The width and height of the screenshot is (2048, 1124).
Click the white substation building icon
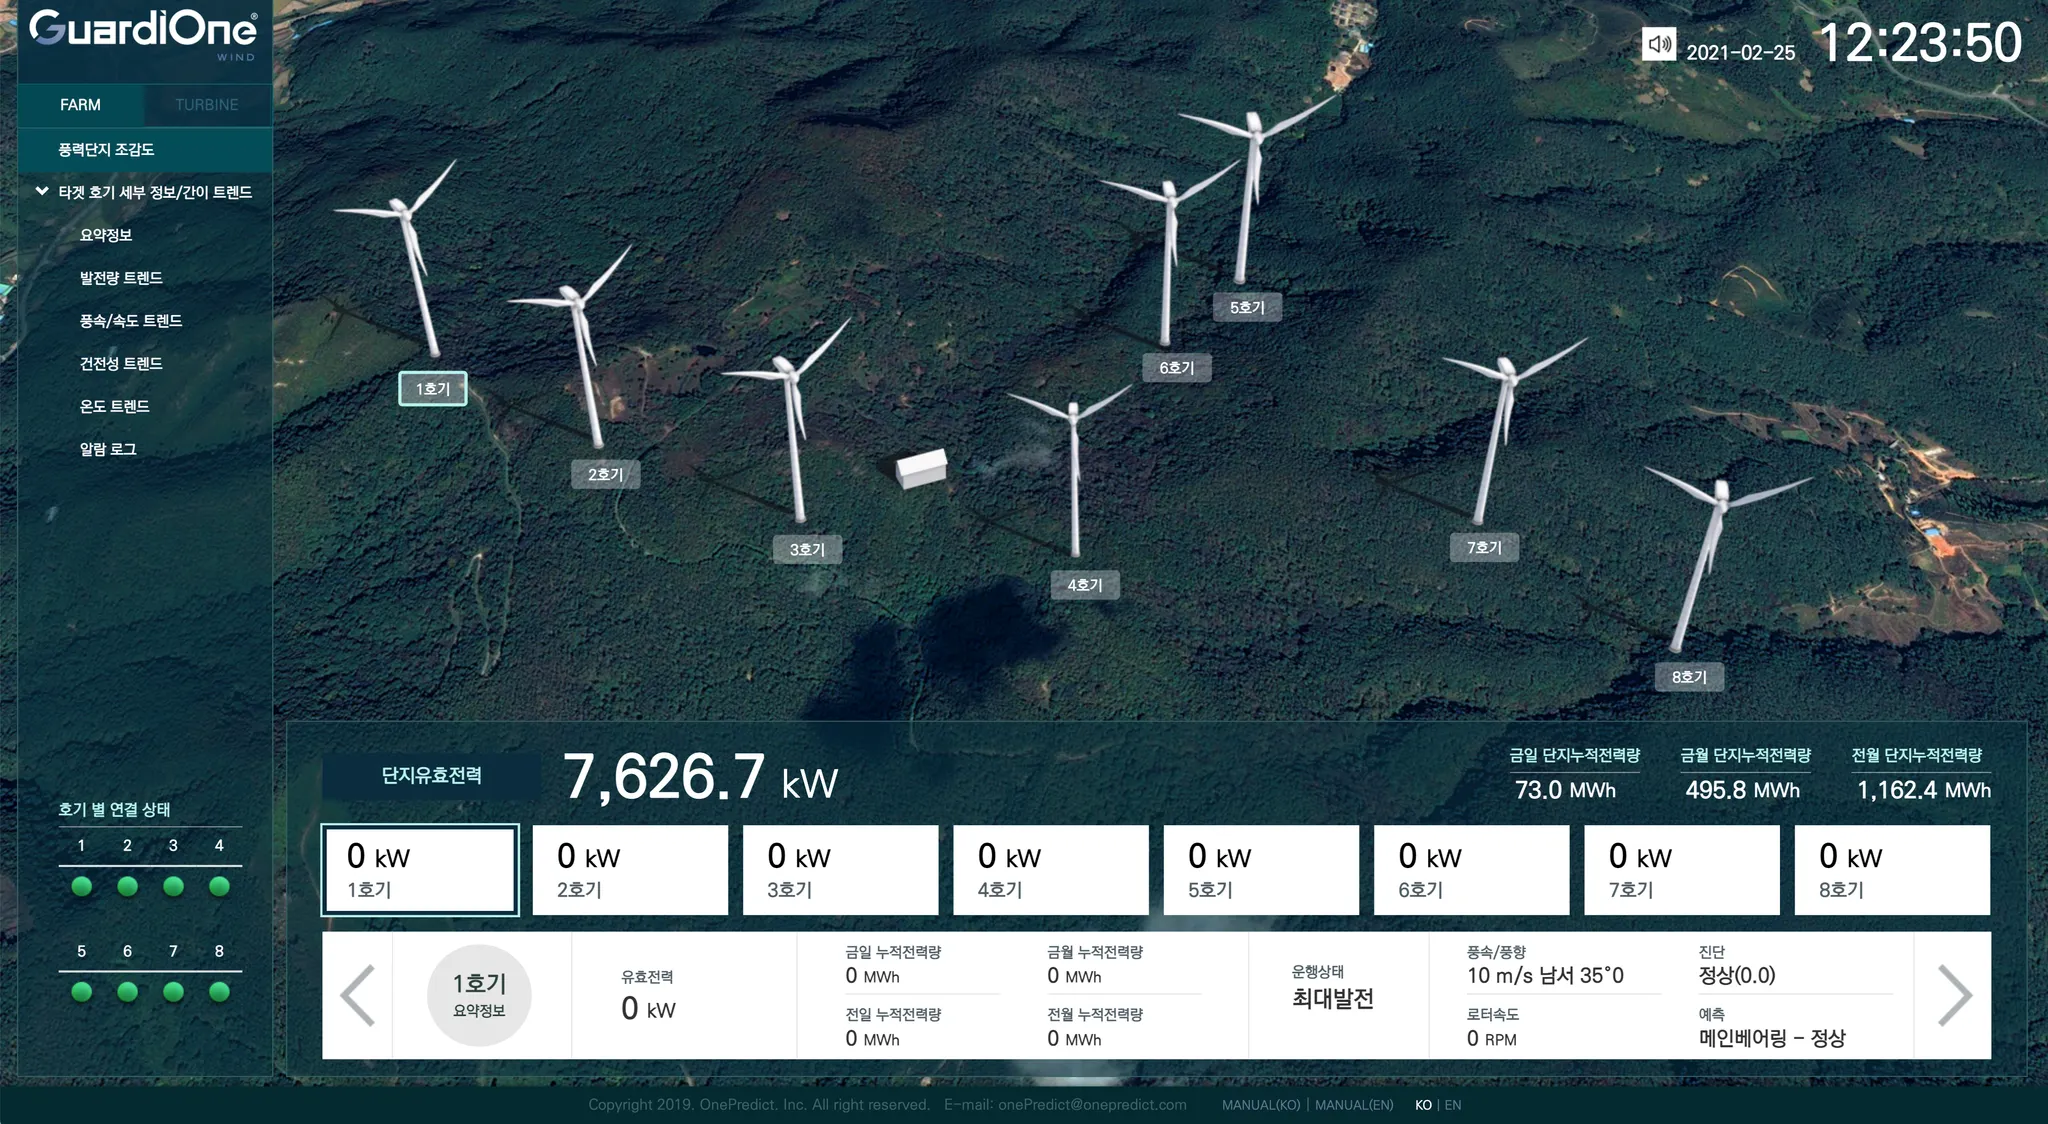921,468
